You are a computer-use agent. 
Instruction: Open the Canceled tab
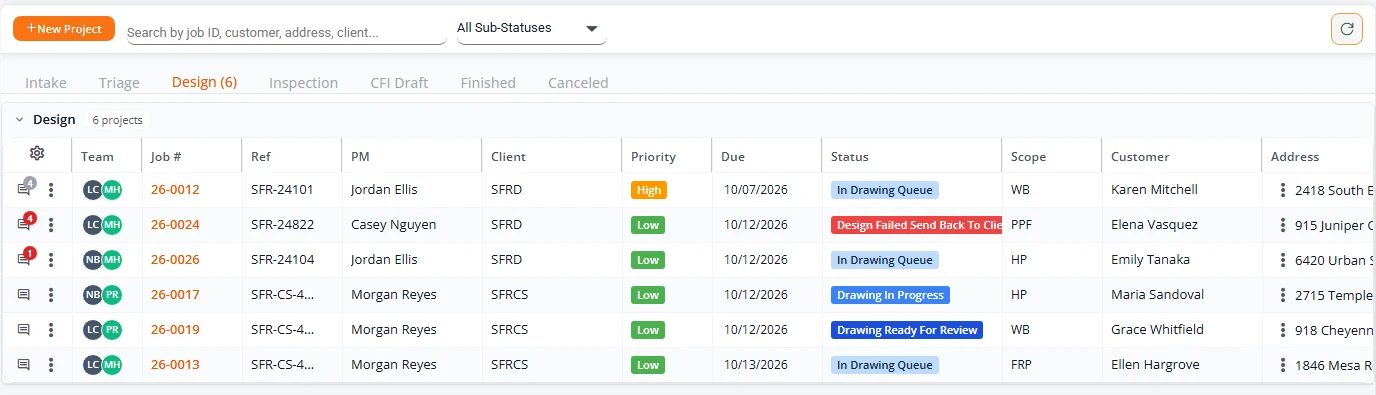(578, 83)
